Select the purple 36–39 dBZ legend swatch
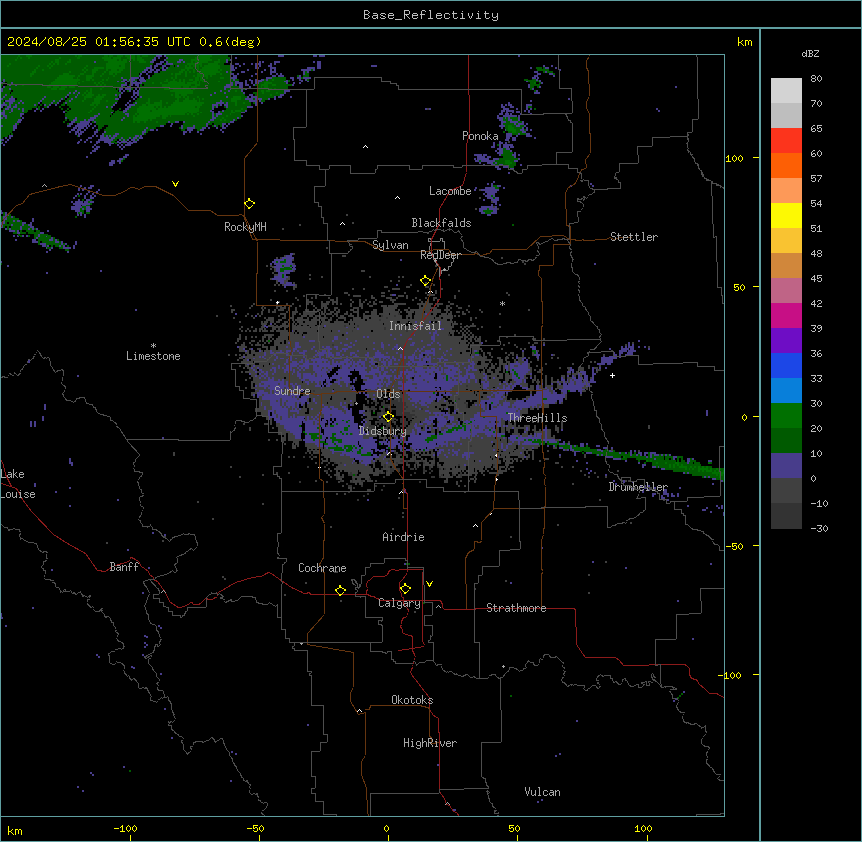 [x=786, y=341]
